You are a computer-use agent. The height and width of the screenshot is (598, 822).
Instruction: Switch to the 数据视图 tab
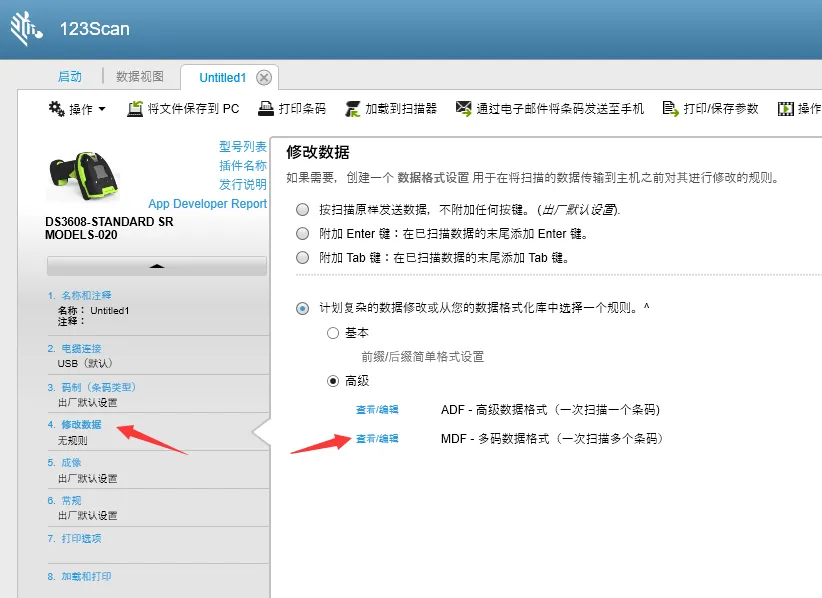coord(141,77)
